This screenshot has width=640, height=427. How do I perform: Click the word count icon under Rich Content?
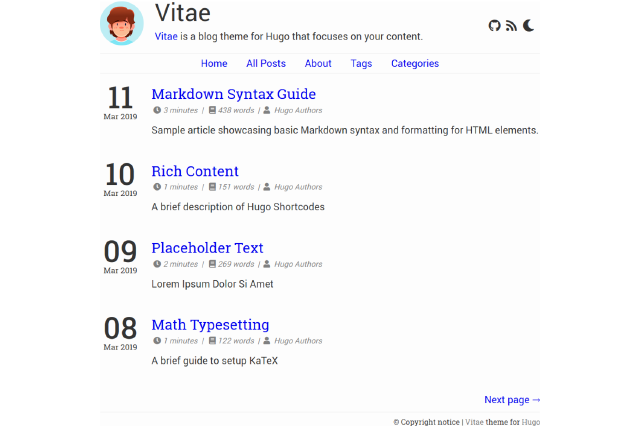coord(213,187)
